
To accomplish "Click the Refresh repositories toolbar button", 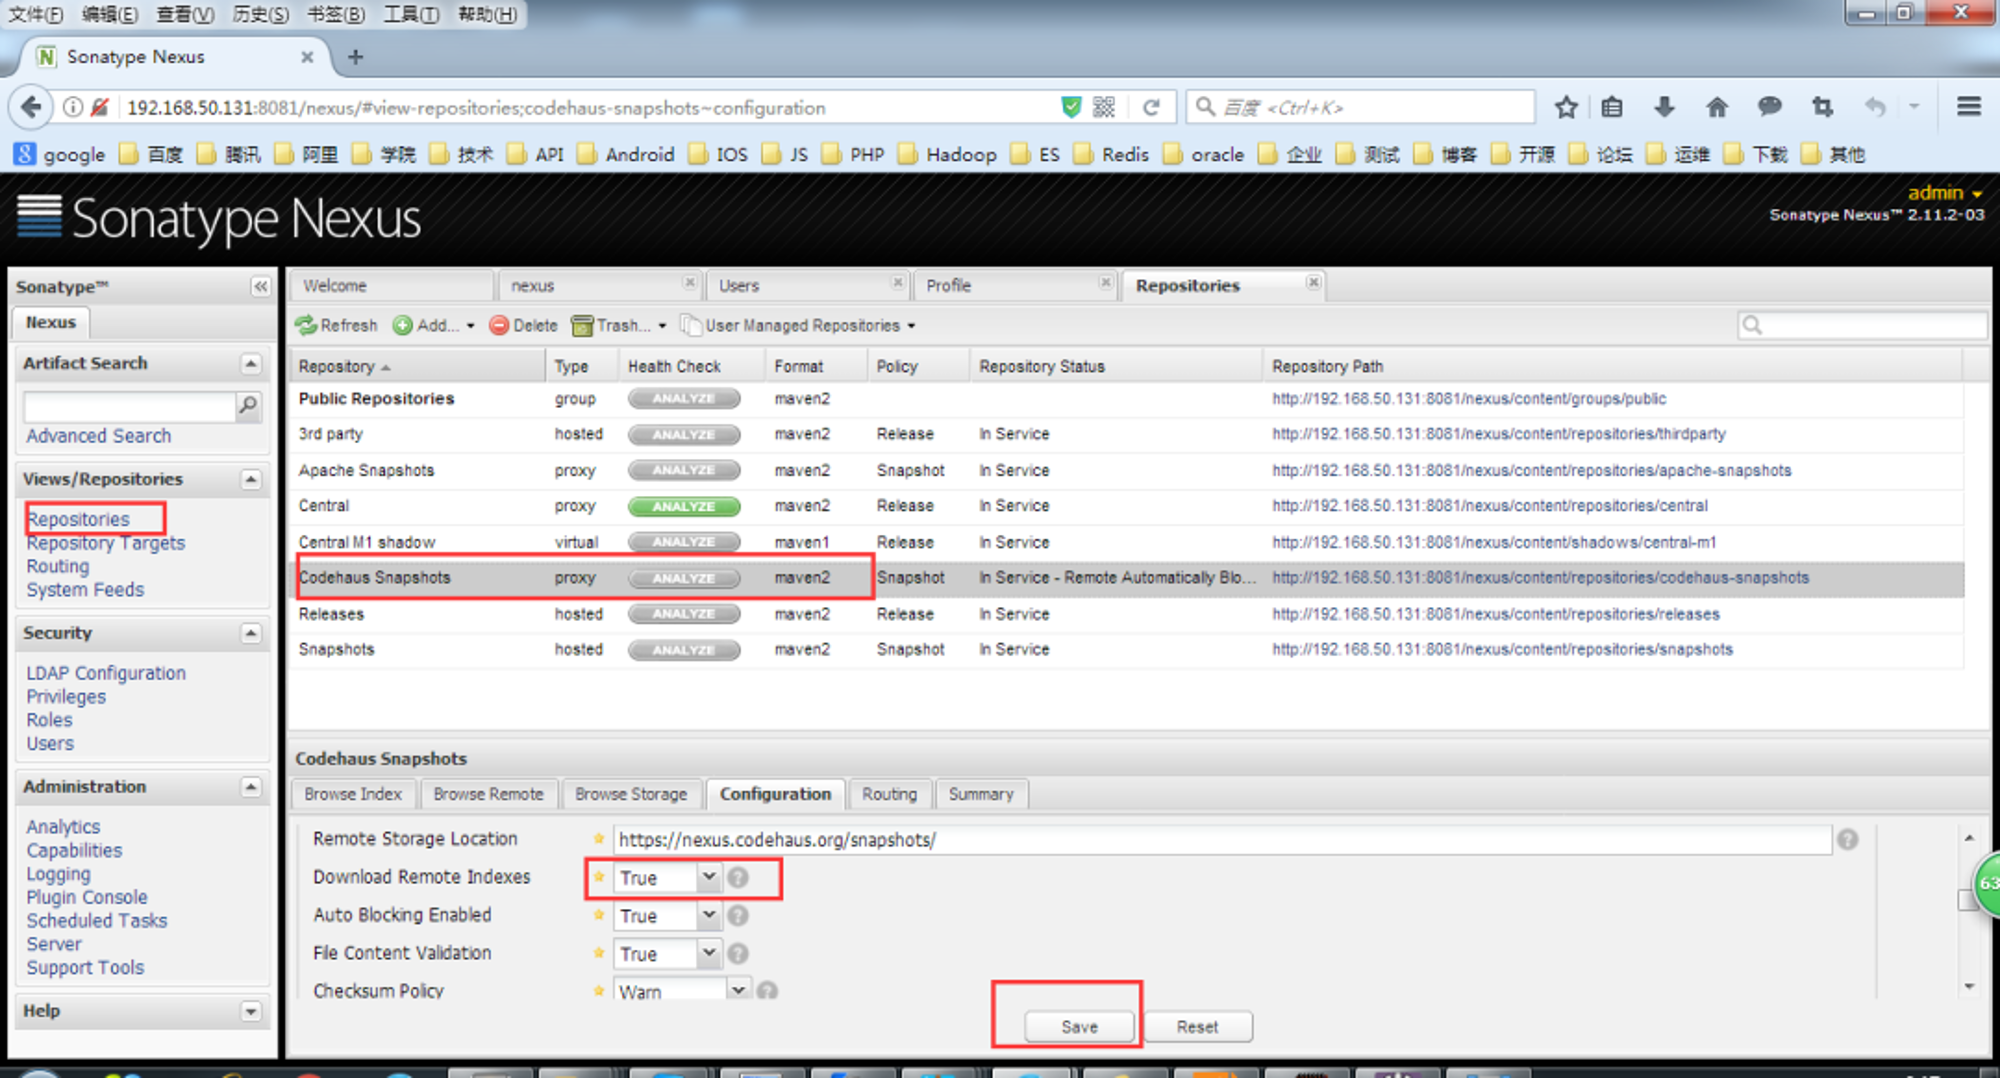I will (336, 325).
